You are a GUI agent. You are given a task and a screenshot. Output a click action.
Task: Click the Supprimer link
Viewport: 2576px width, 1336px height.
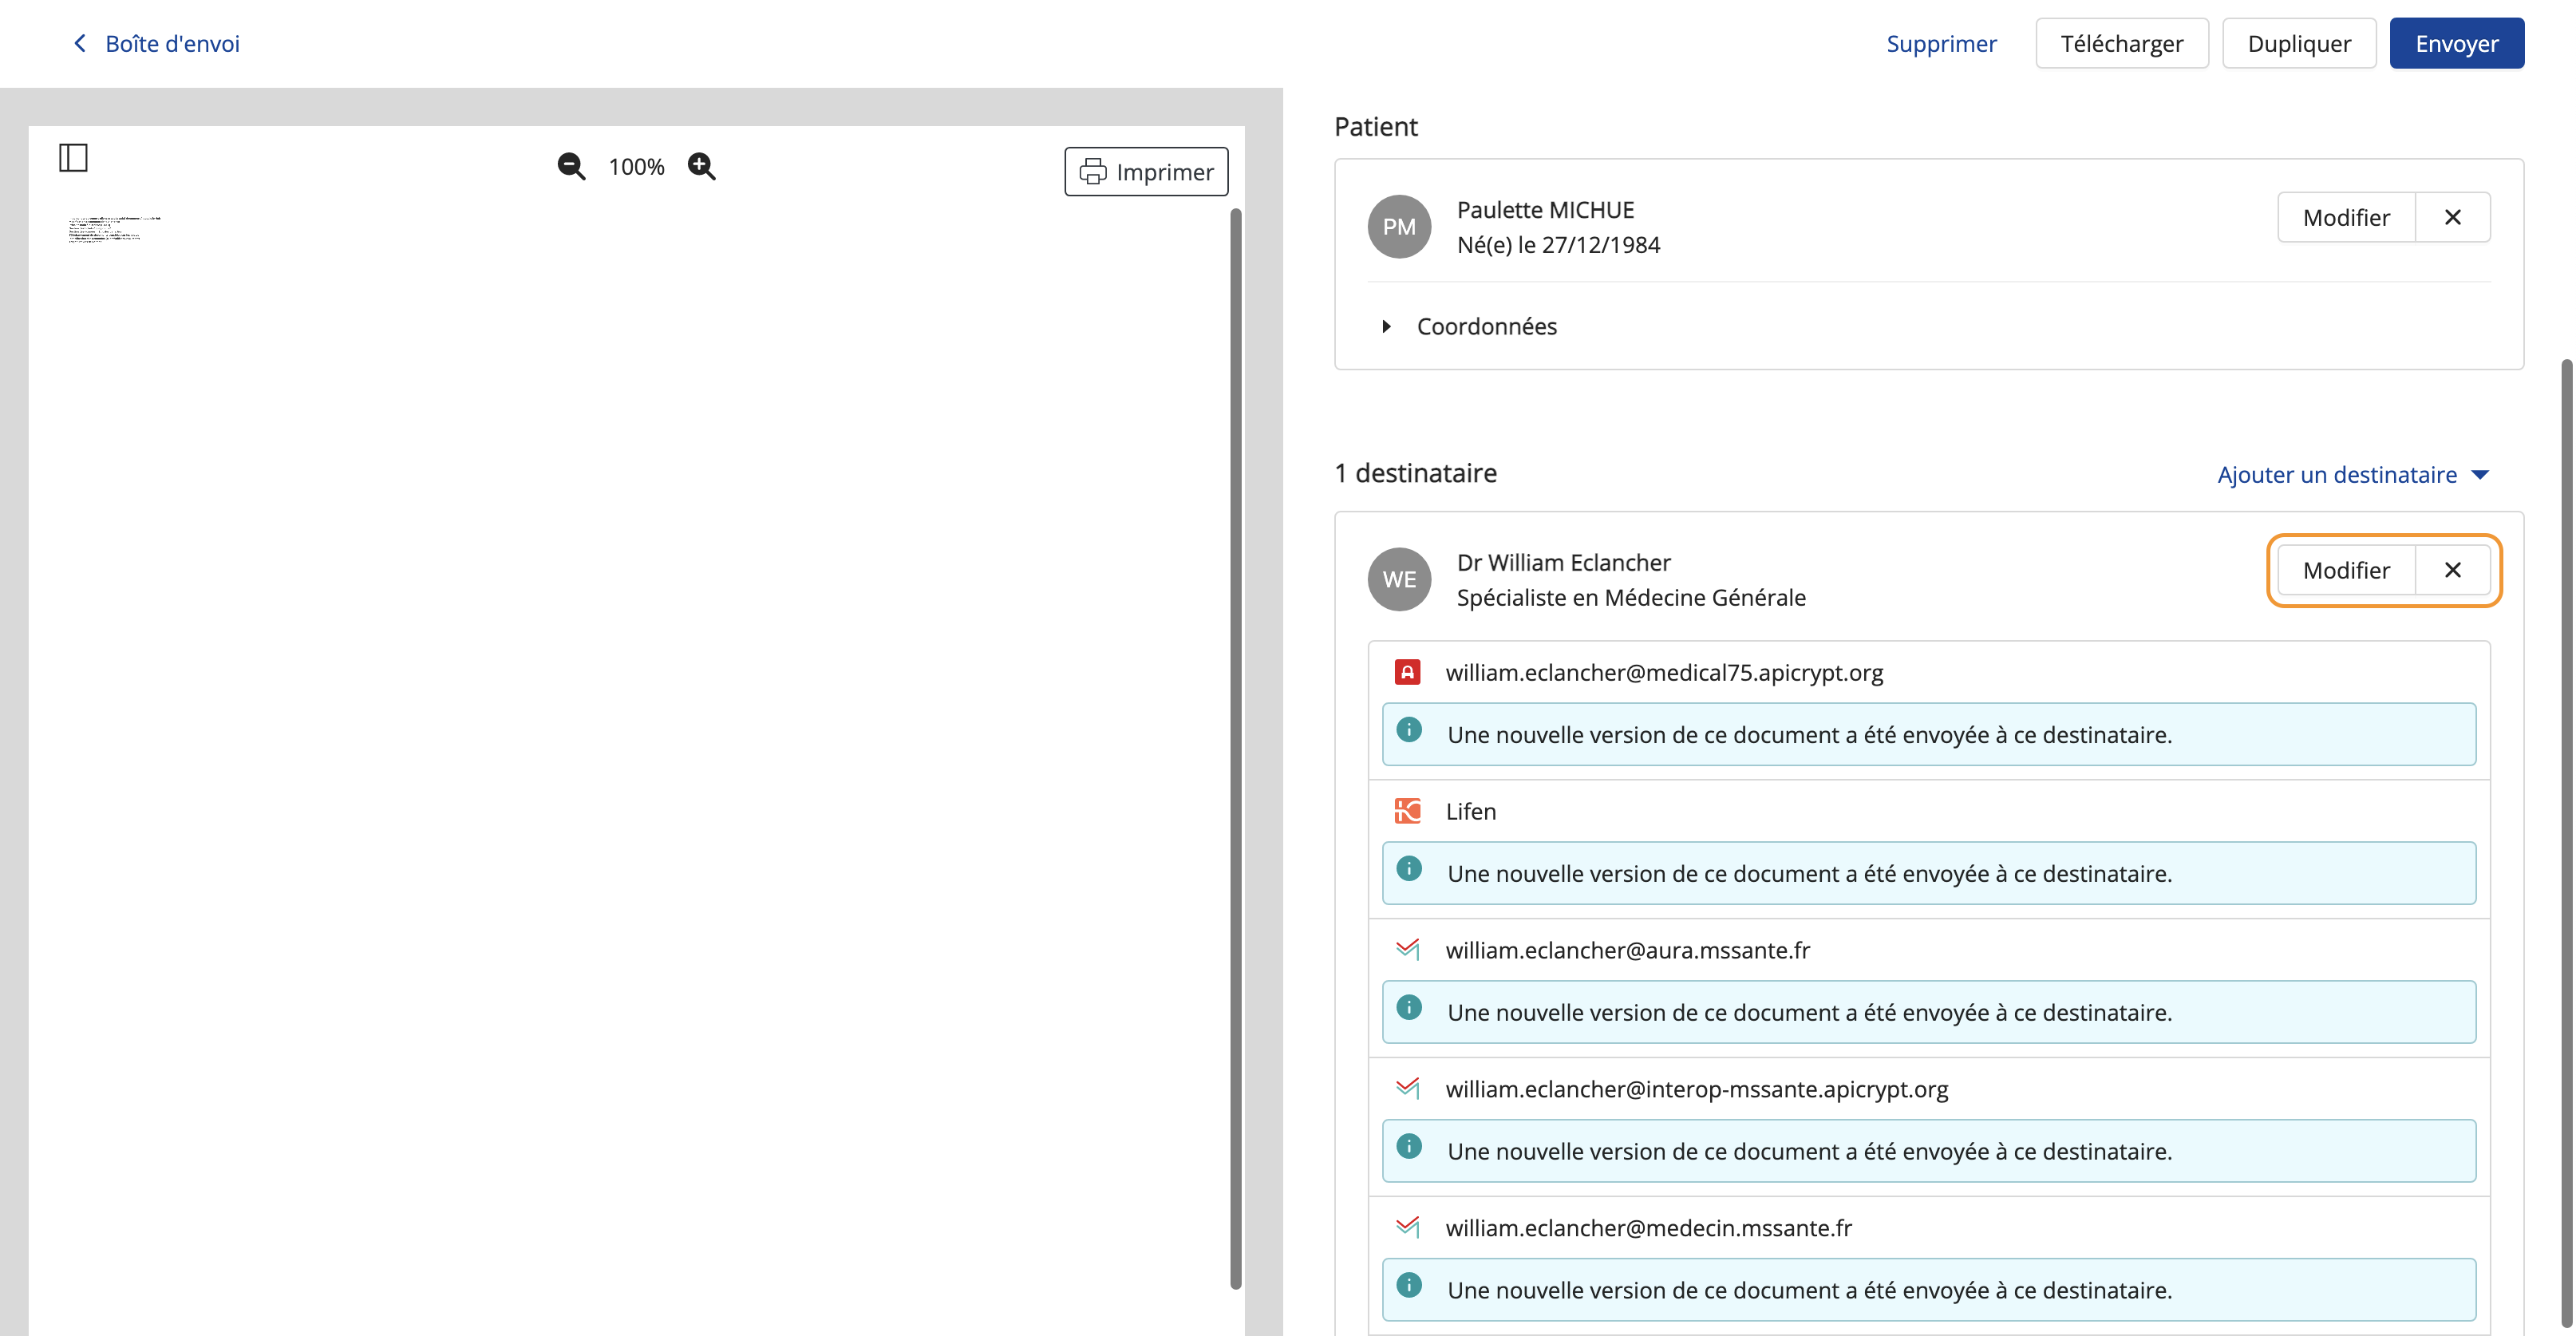(1941, 43)
